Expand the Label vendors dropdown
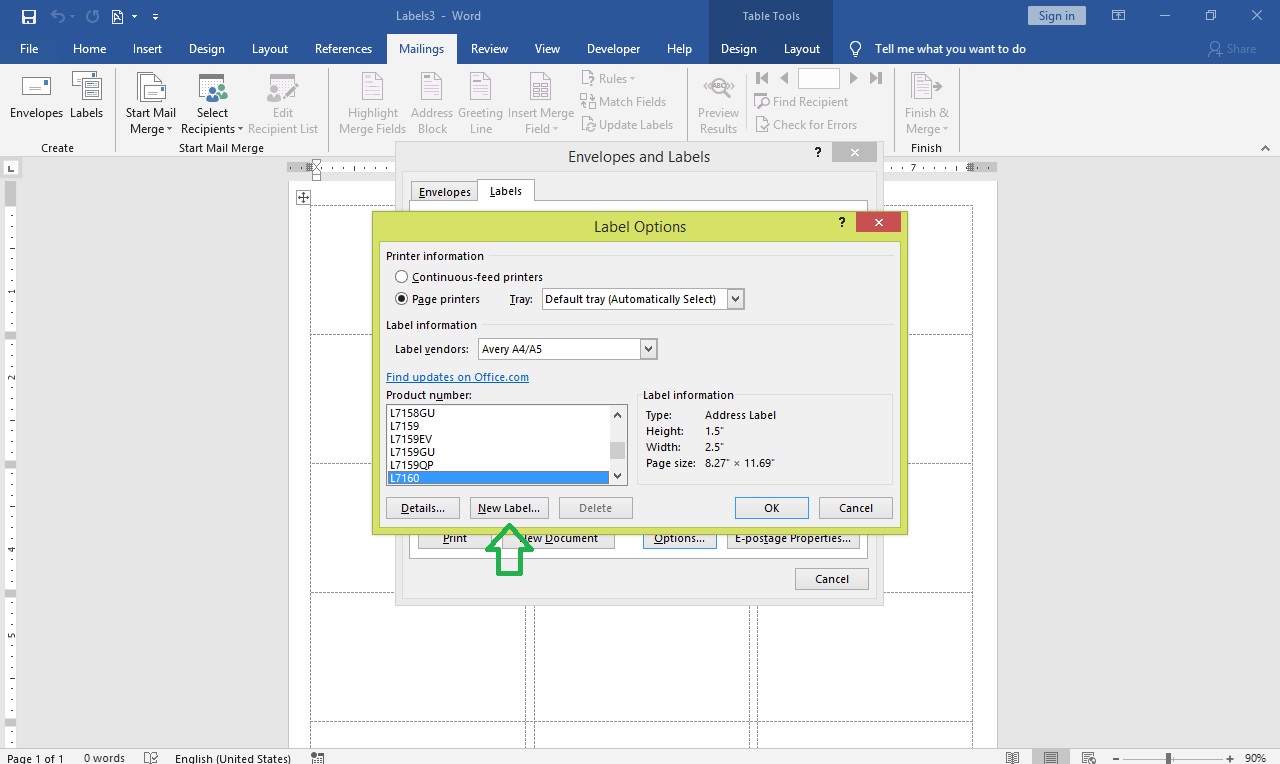This screenshot has height=764, width=1280. click(x=648, y=349)
